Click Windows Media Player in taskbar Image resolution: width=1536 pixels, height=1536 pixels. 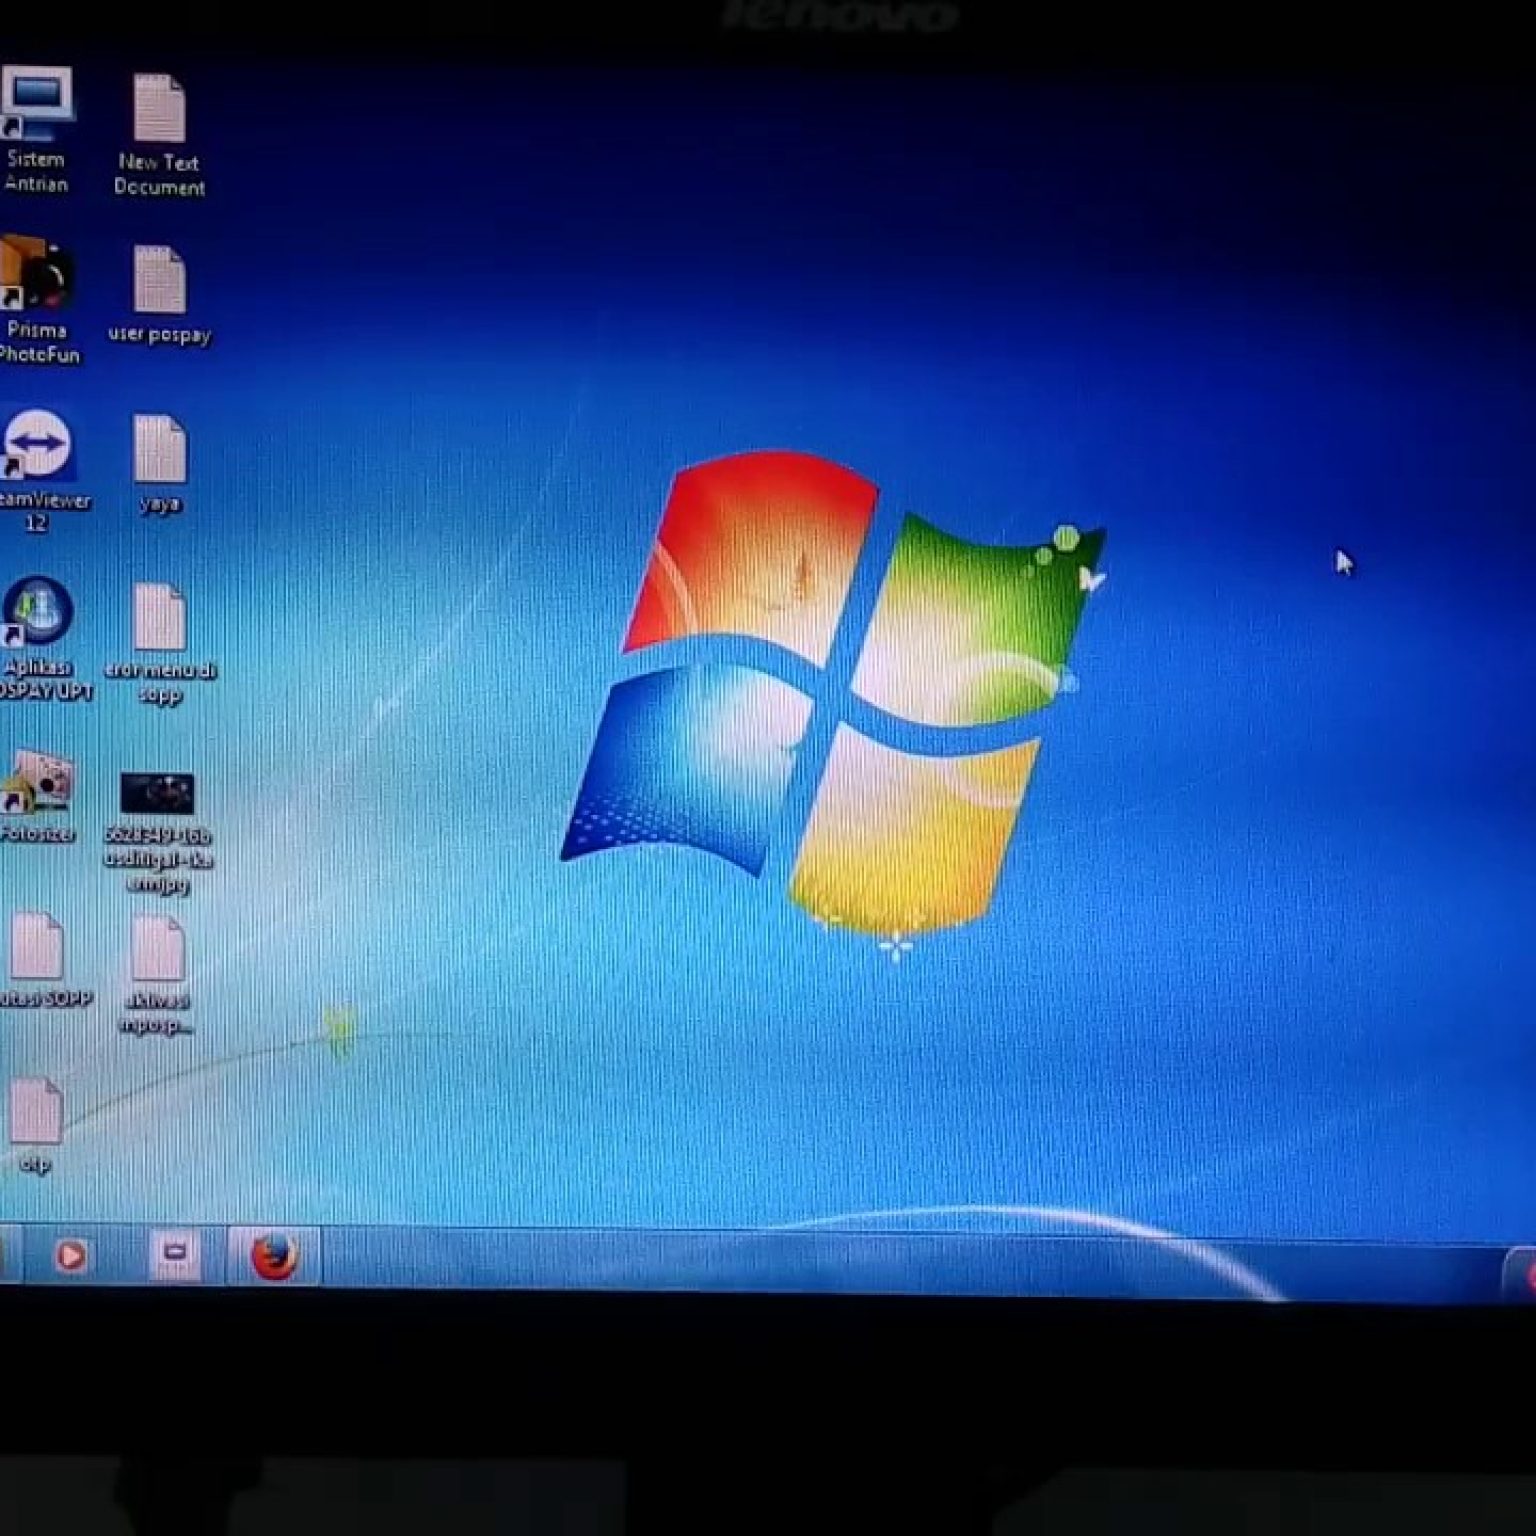(x=70, y=1255)
